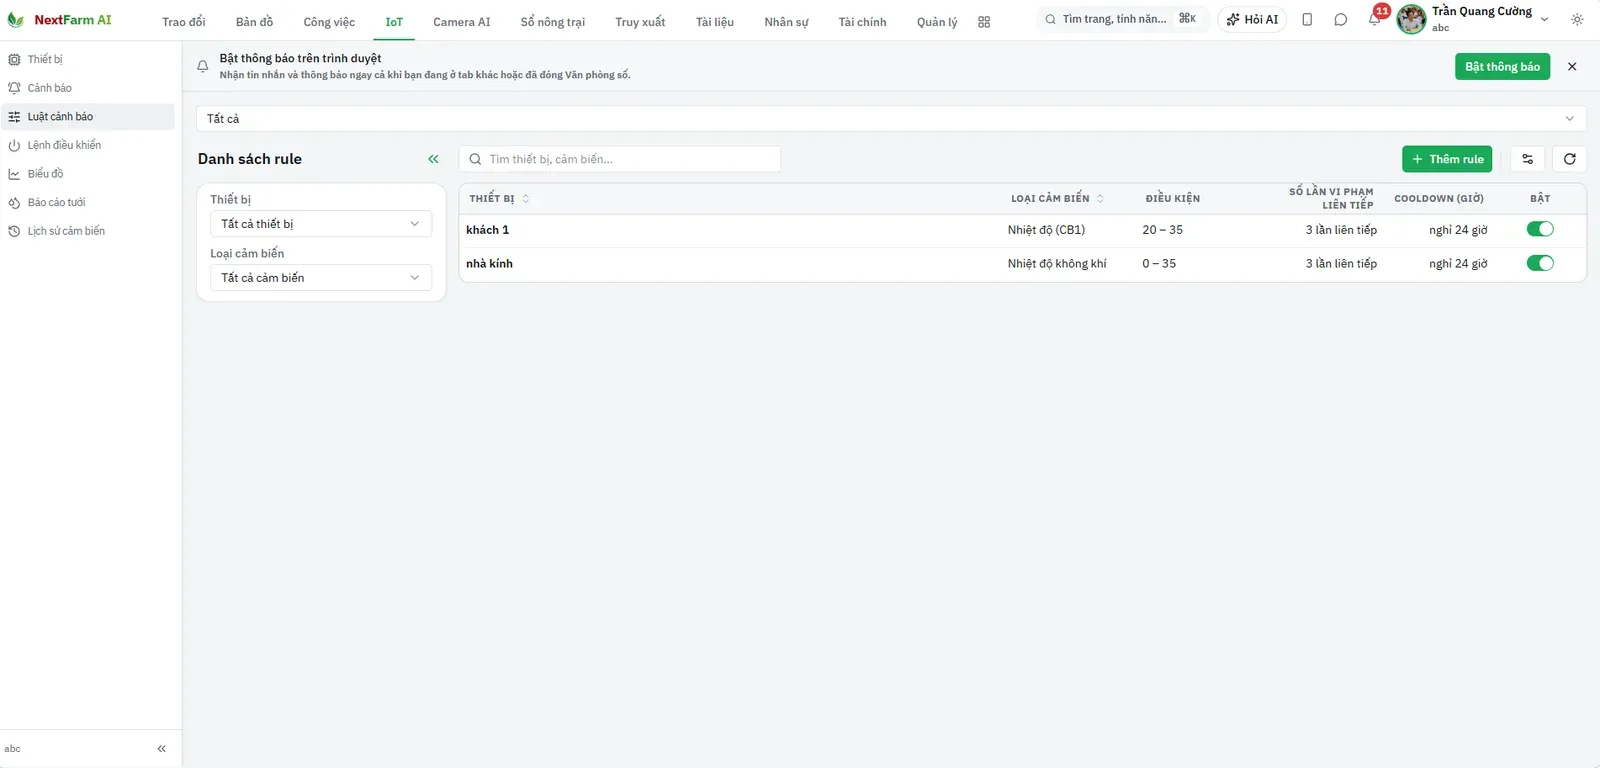
Task: Open column settings icon next to Thêm rule
Action: click(x=1527, y=159)
